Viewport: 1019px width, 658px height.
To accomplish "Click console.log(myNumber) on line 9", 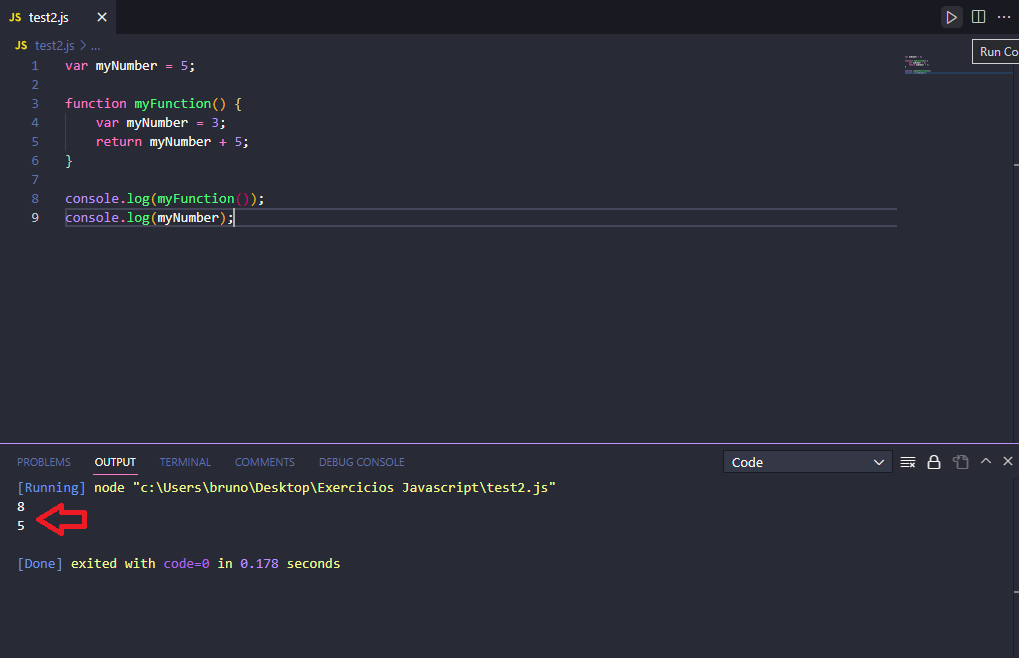I will pyautogui.click(x=149, y=218).
